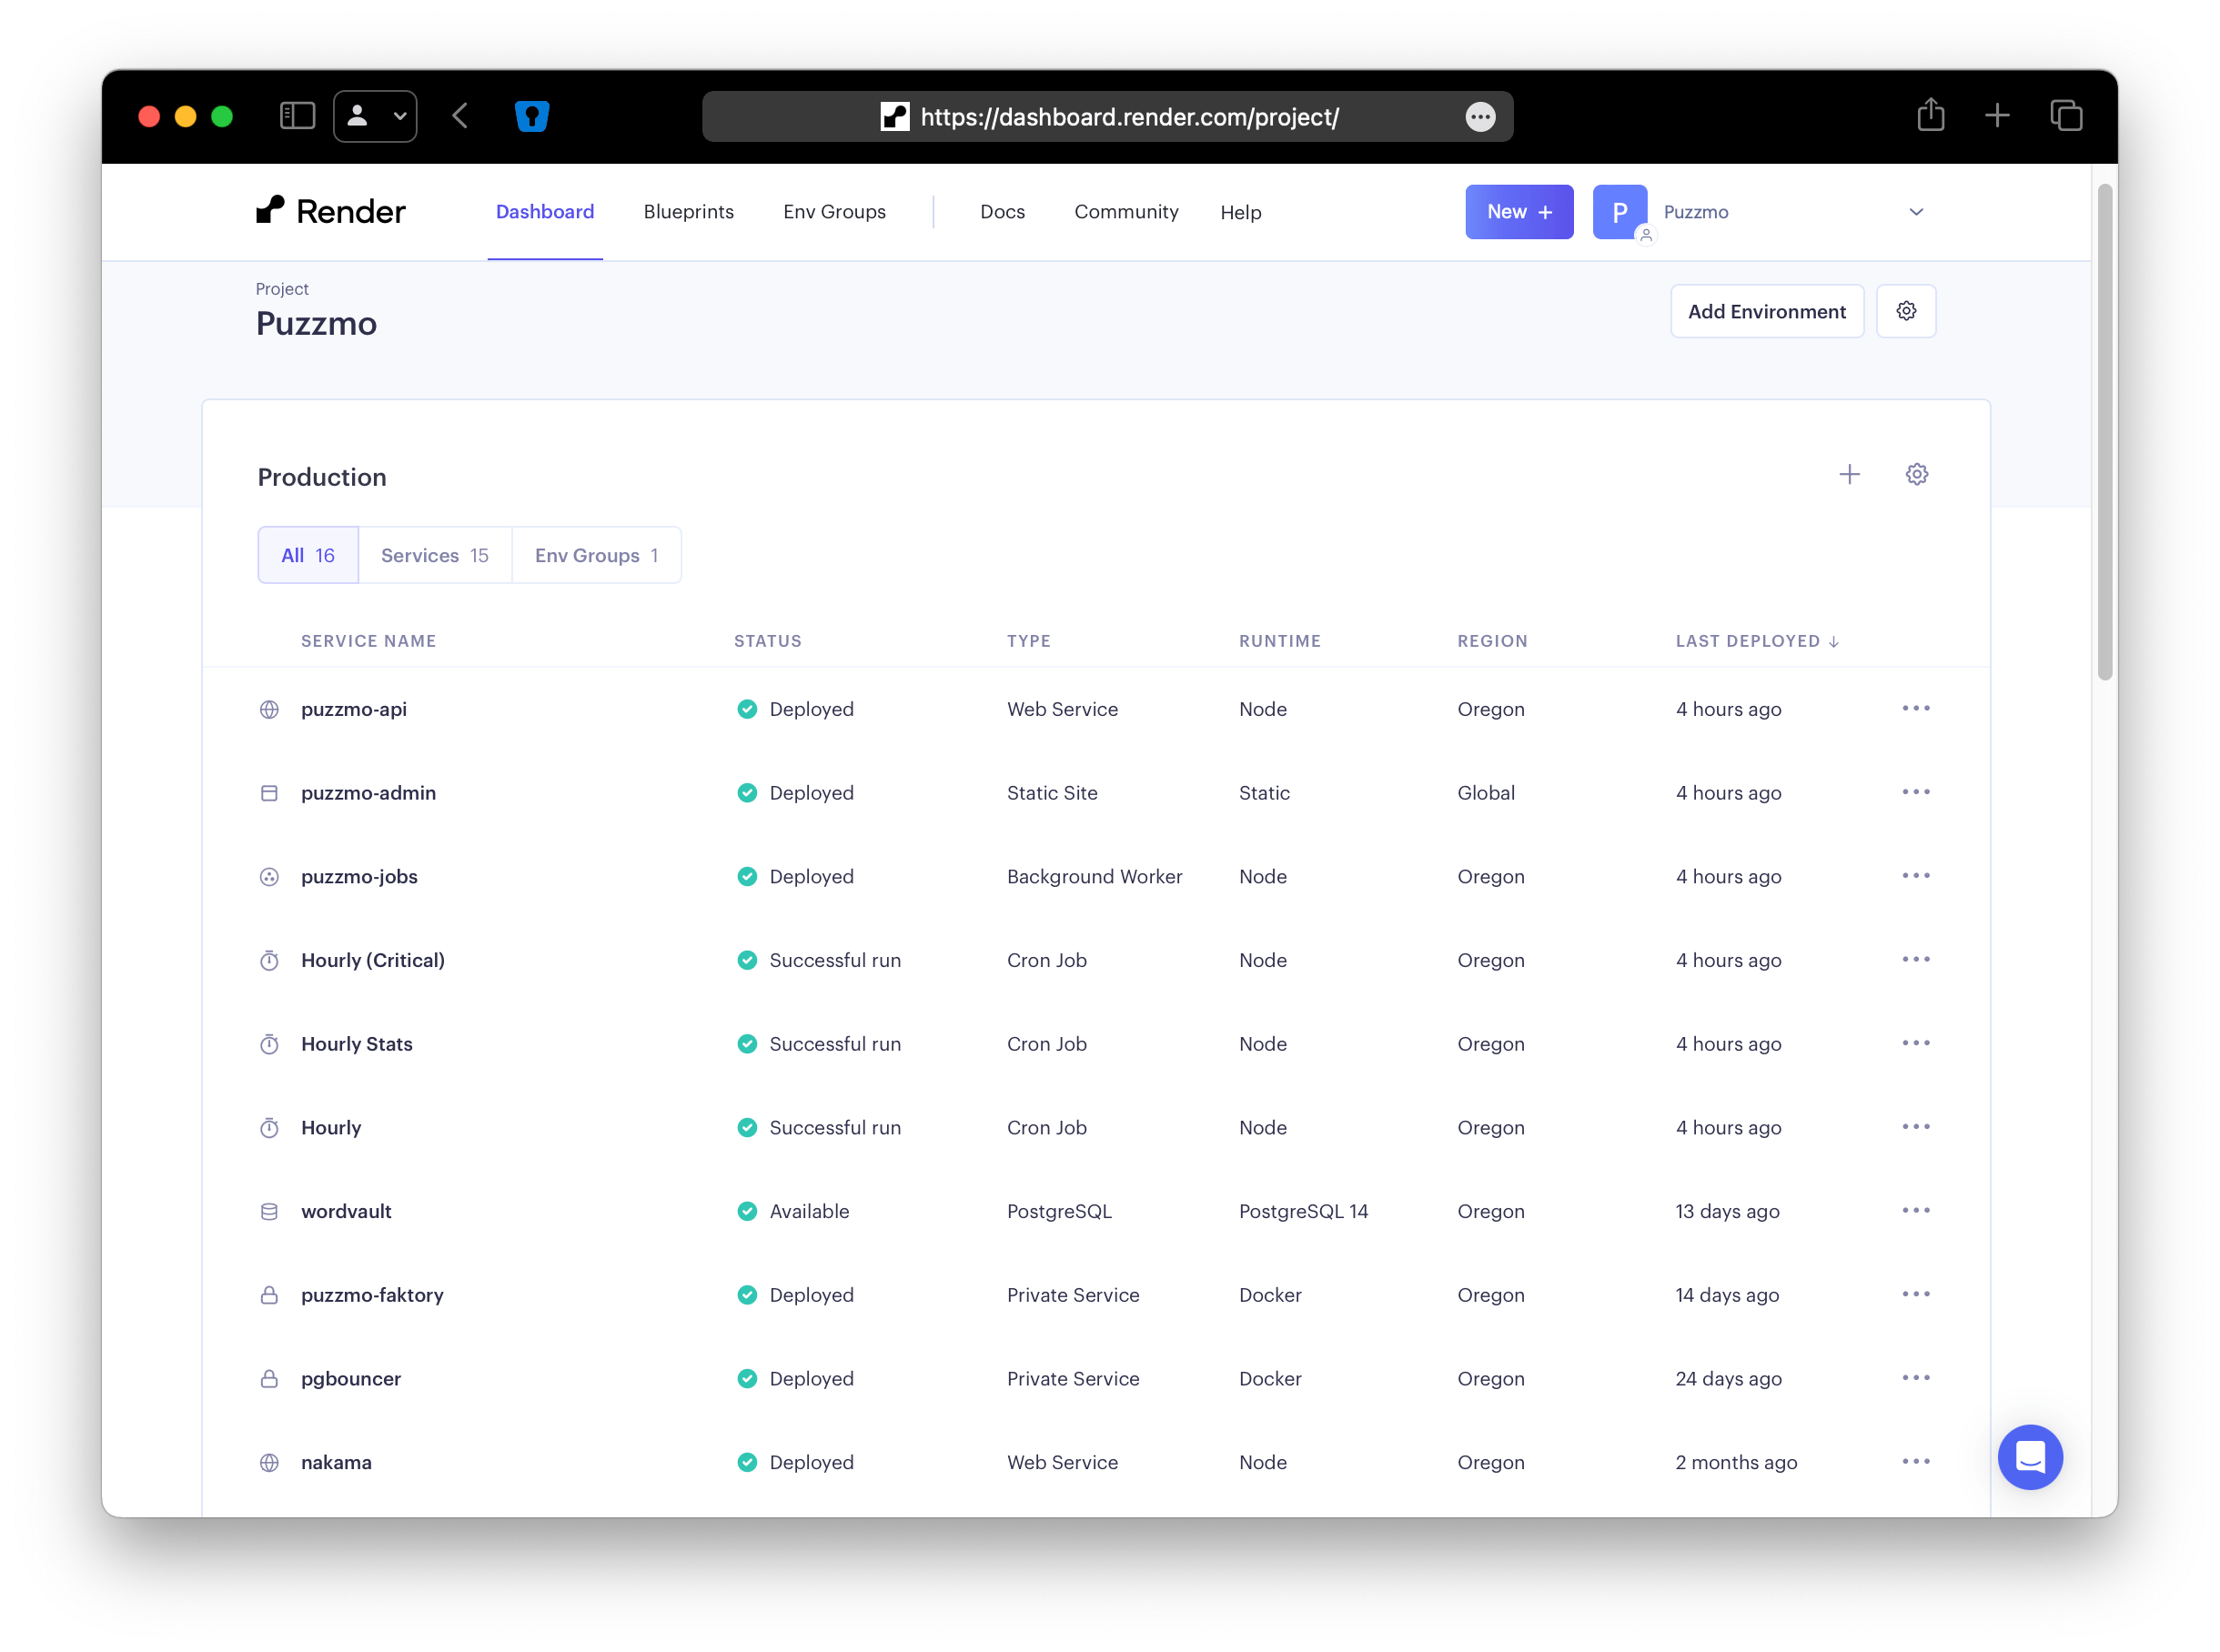Open project settings gear next to Add Environment

click(x=1906, y=311)
